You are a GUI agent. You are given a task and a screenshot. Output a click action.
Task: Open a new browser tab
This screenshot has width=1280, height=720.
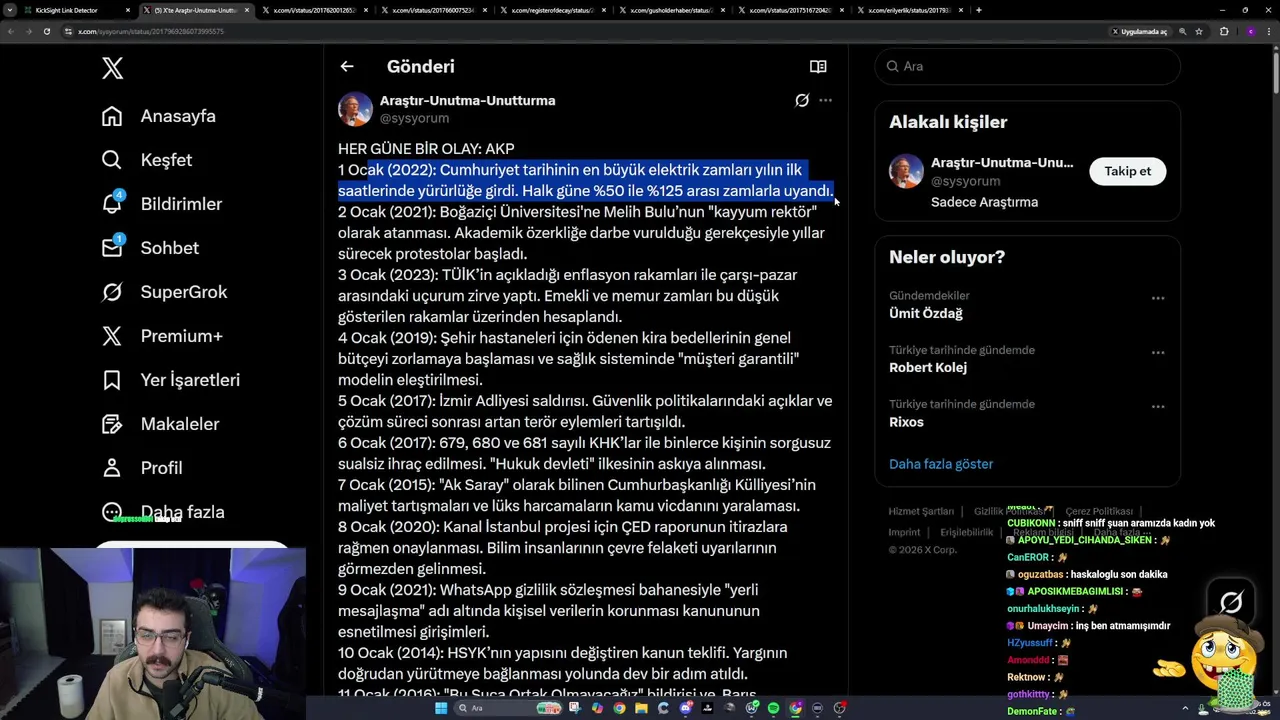pyautogui.click(x=978, y=10)
